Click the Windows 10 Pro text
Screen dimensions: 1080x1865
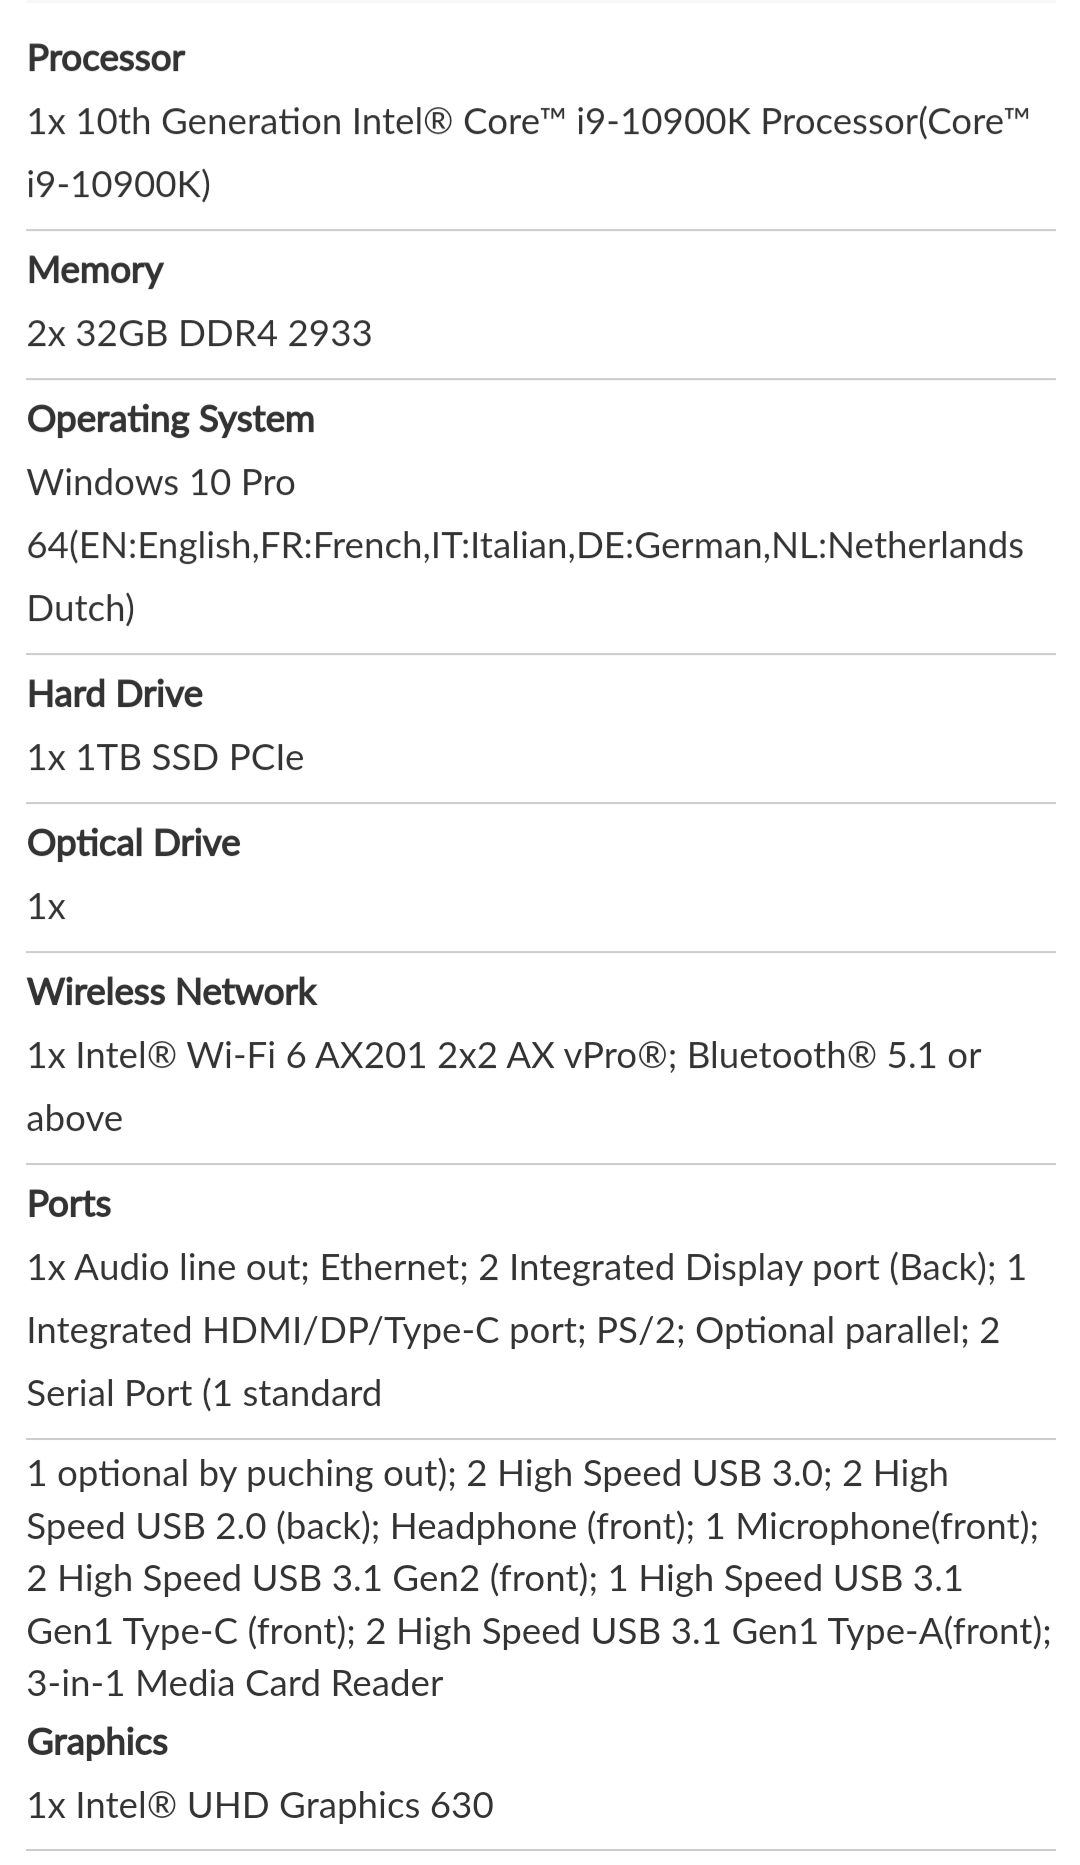click(161, 483)
